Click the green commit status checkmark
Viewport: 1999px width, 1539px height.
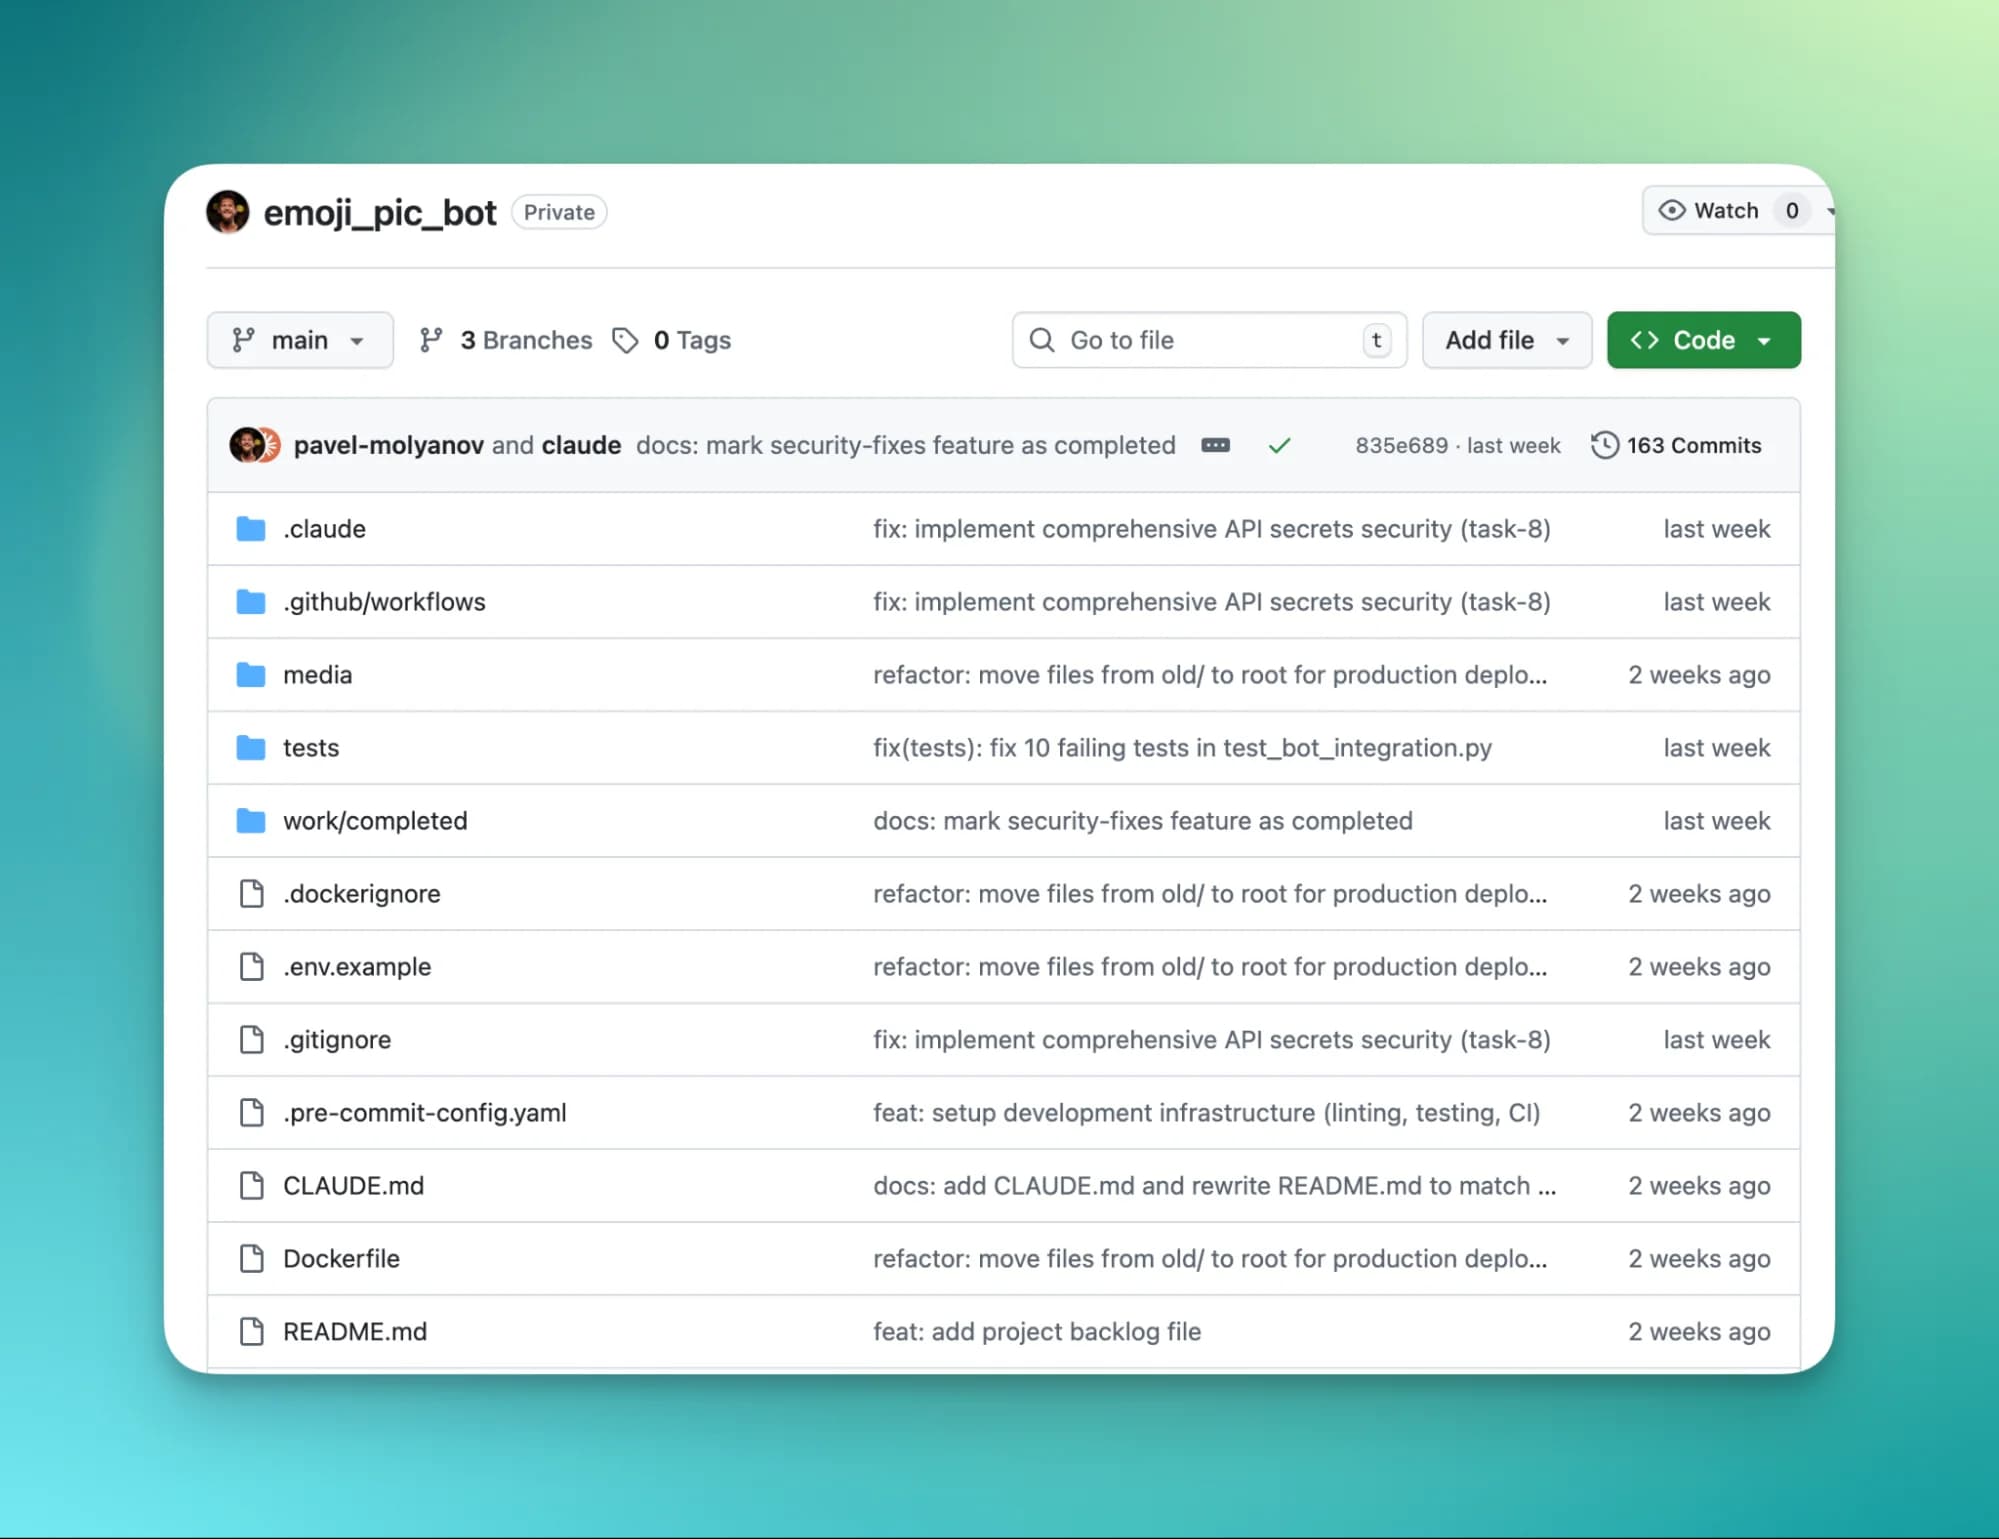(x=1279, y=446)
